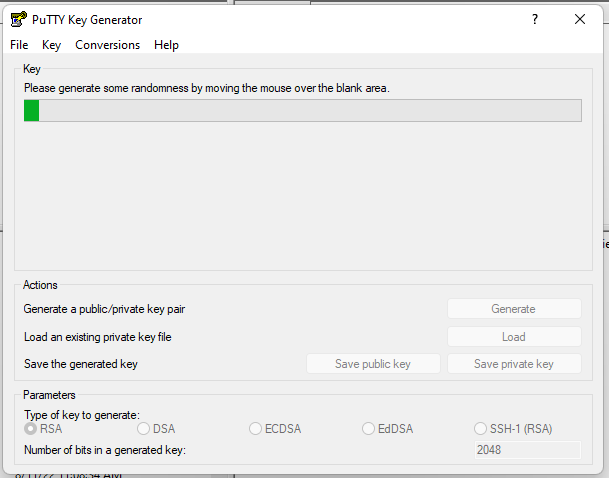Click the 'Actions' group heading
609x478 pixels.
(x=40, y=285)
